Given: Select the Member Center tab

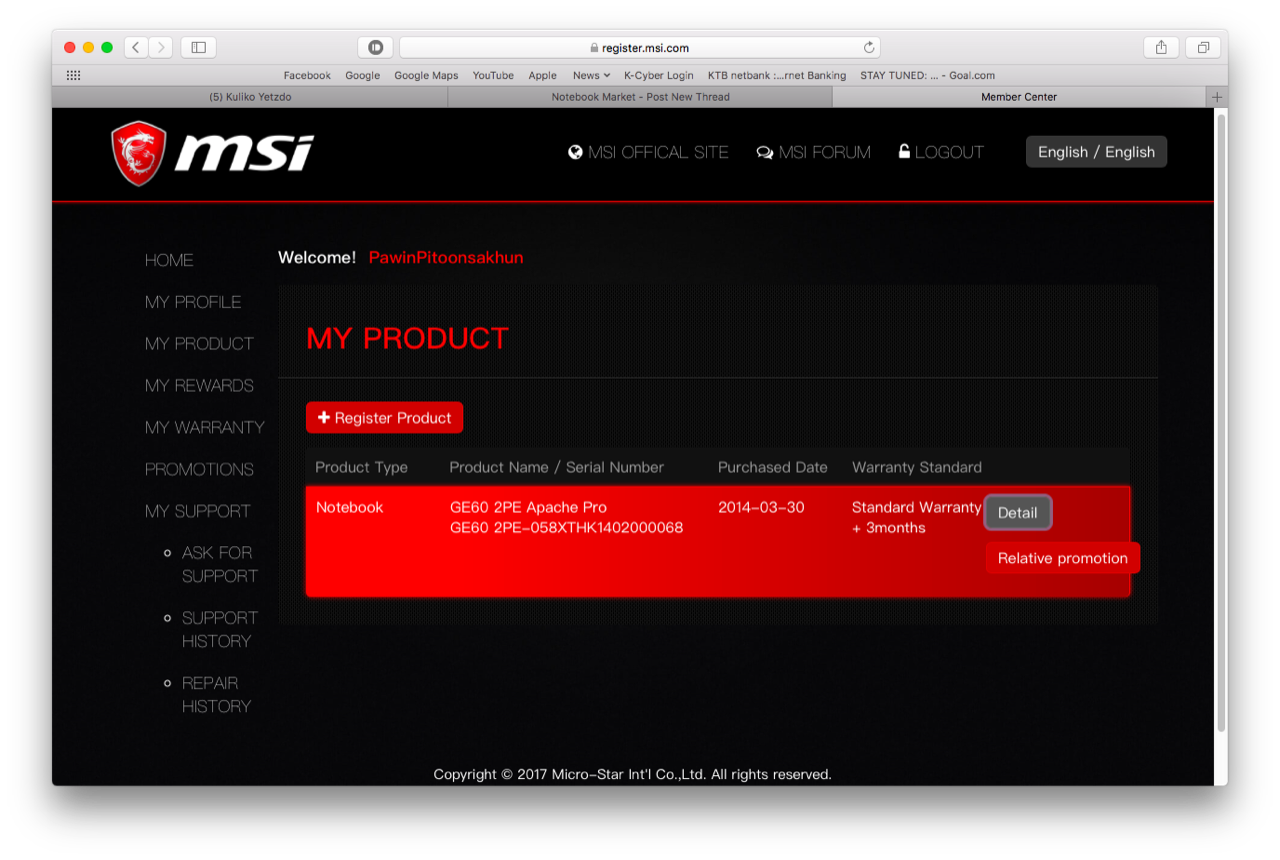Looking at the screenshot, I should 1019,97.
